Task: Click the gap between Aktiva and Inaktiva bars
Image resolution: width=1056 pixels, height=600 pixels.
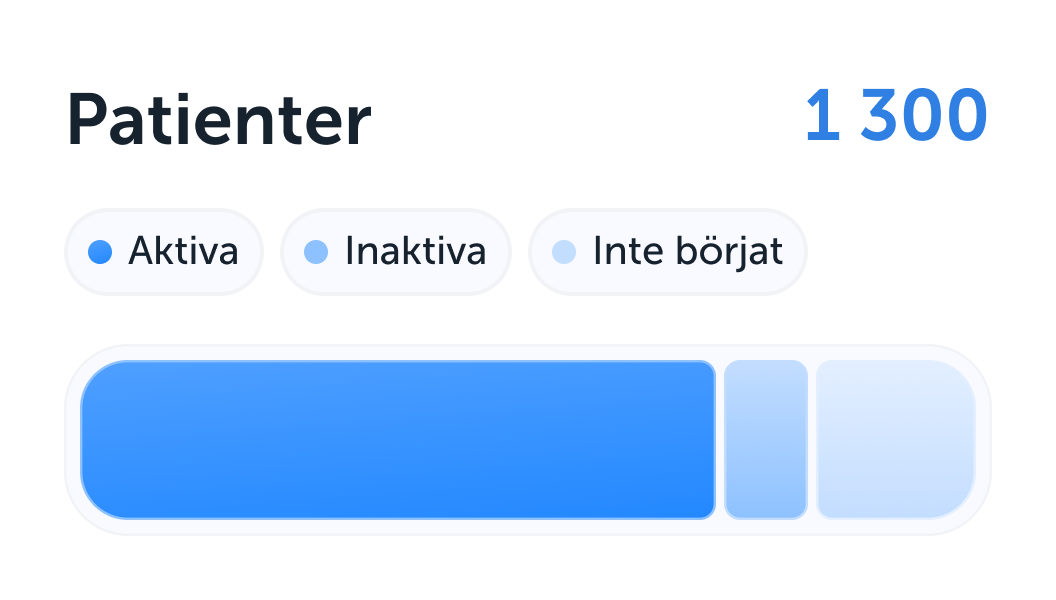Action: coord(720,440)
